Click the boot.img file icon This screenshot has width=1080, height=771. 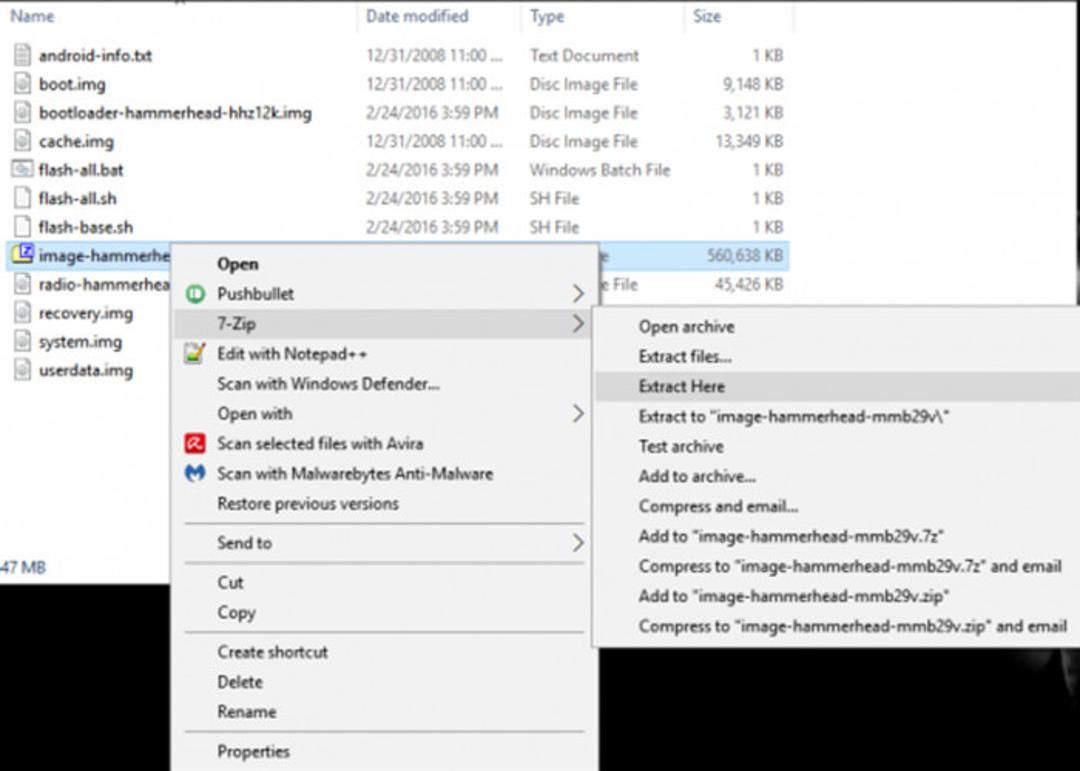click(x=22, y=84)
